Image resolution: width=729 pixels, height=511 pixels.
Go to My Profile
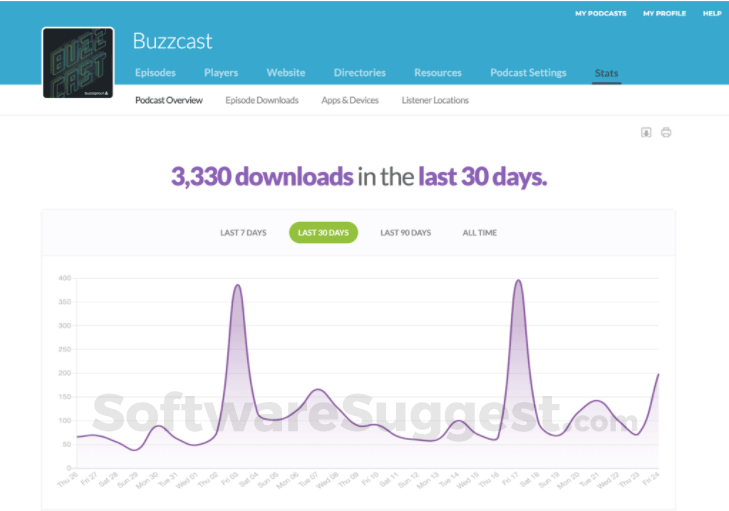tap(664, 13)
